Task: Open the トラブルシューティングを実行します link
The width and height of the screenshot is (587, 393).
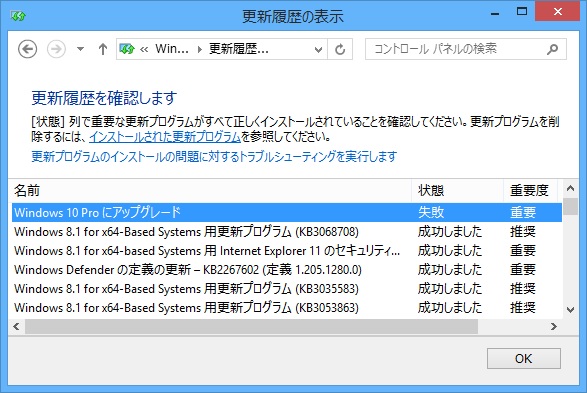Action: 214,156
